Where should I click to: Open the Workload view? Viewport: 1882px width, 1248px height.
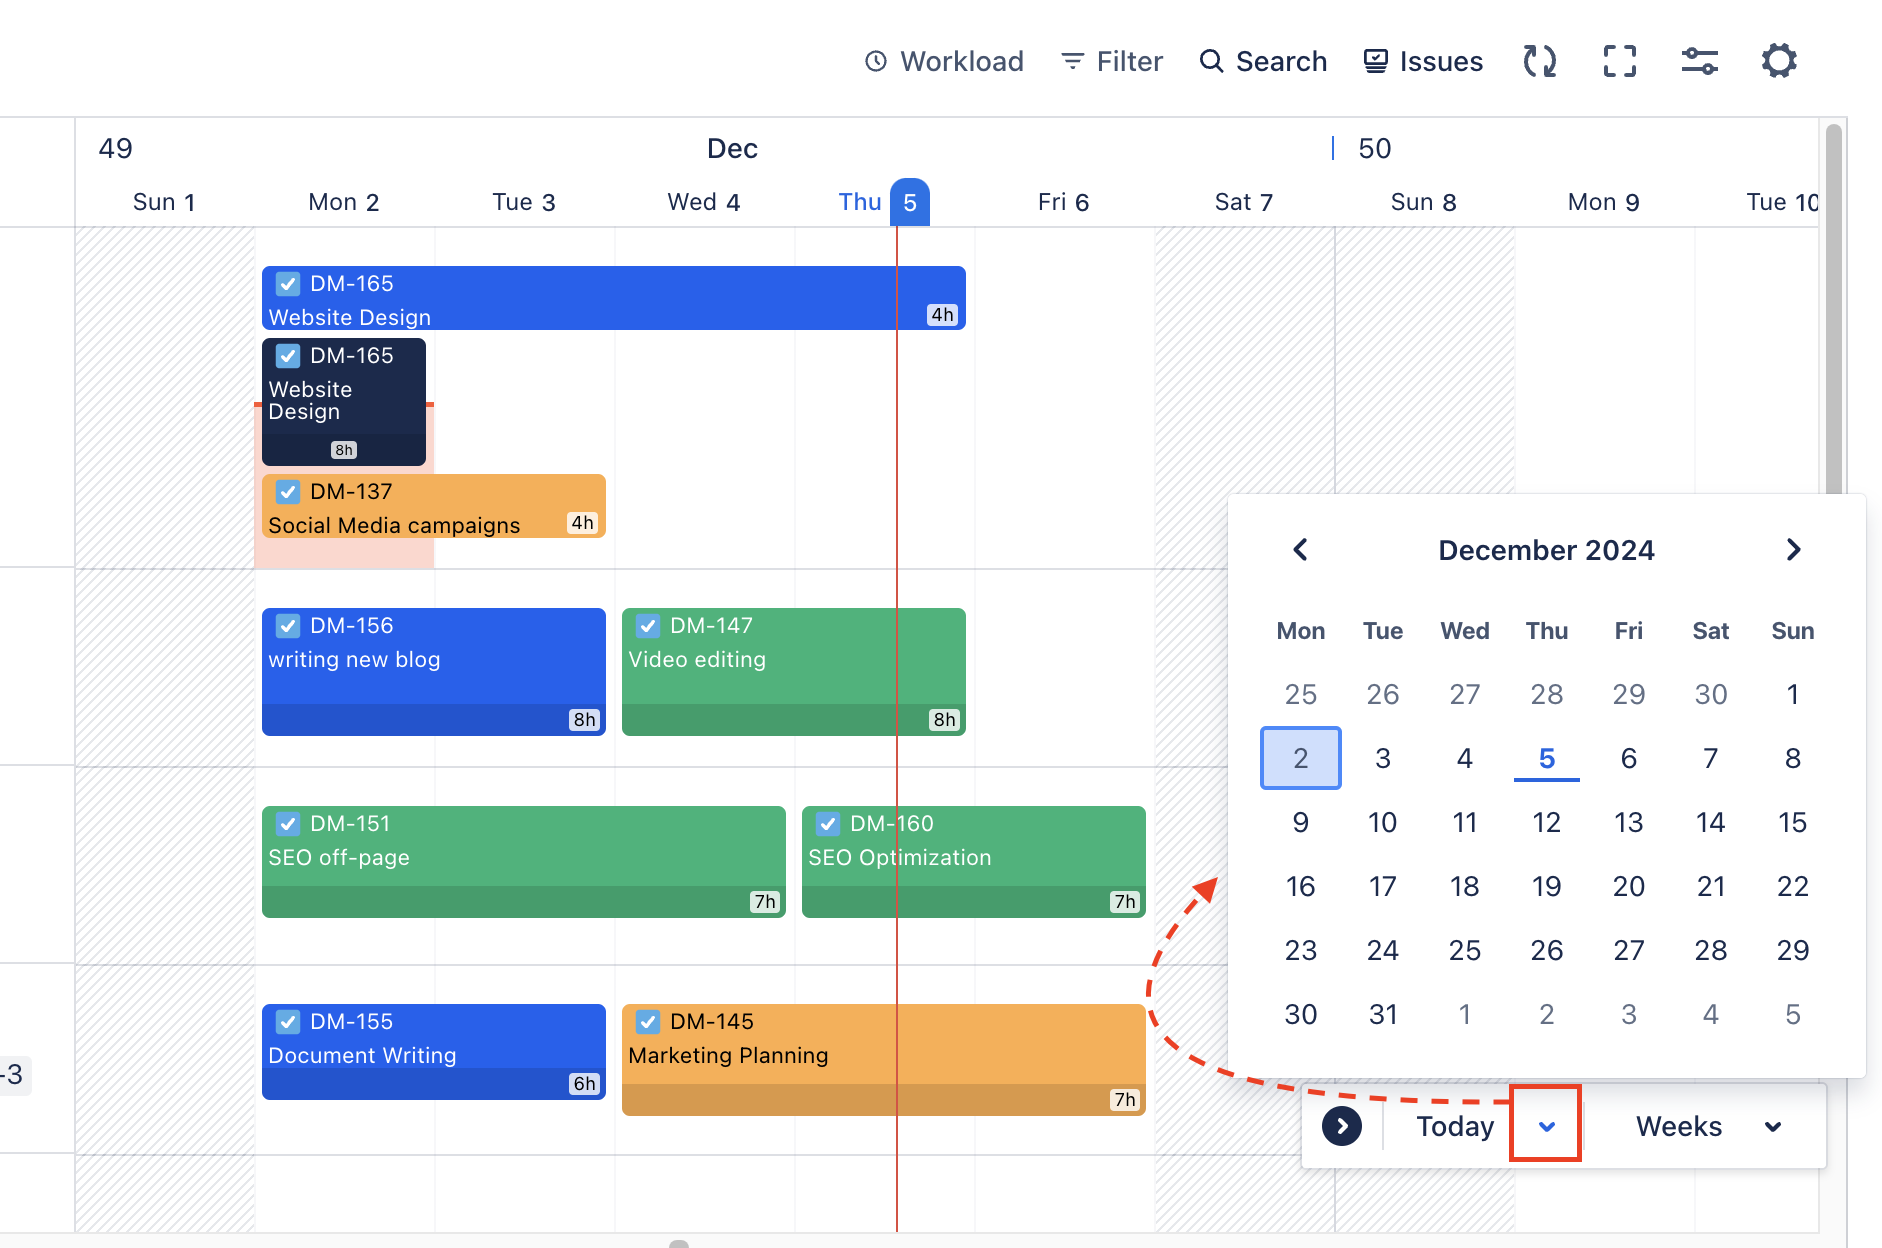click(x=944, y=61)
